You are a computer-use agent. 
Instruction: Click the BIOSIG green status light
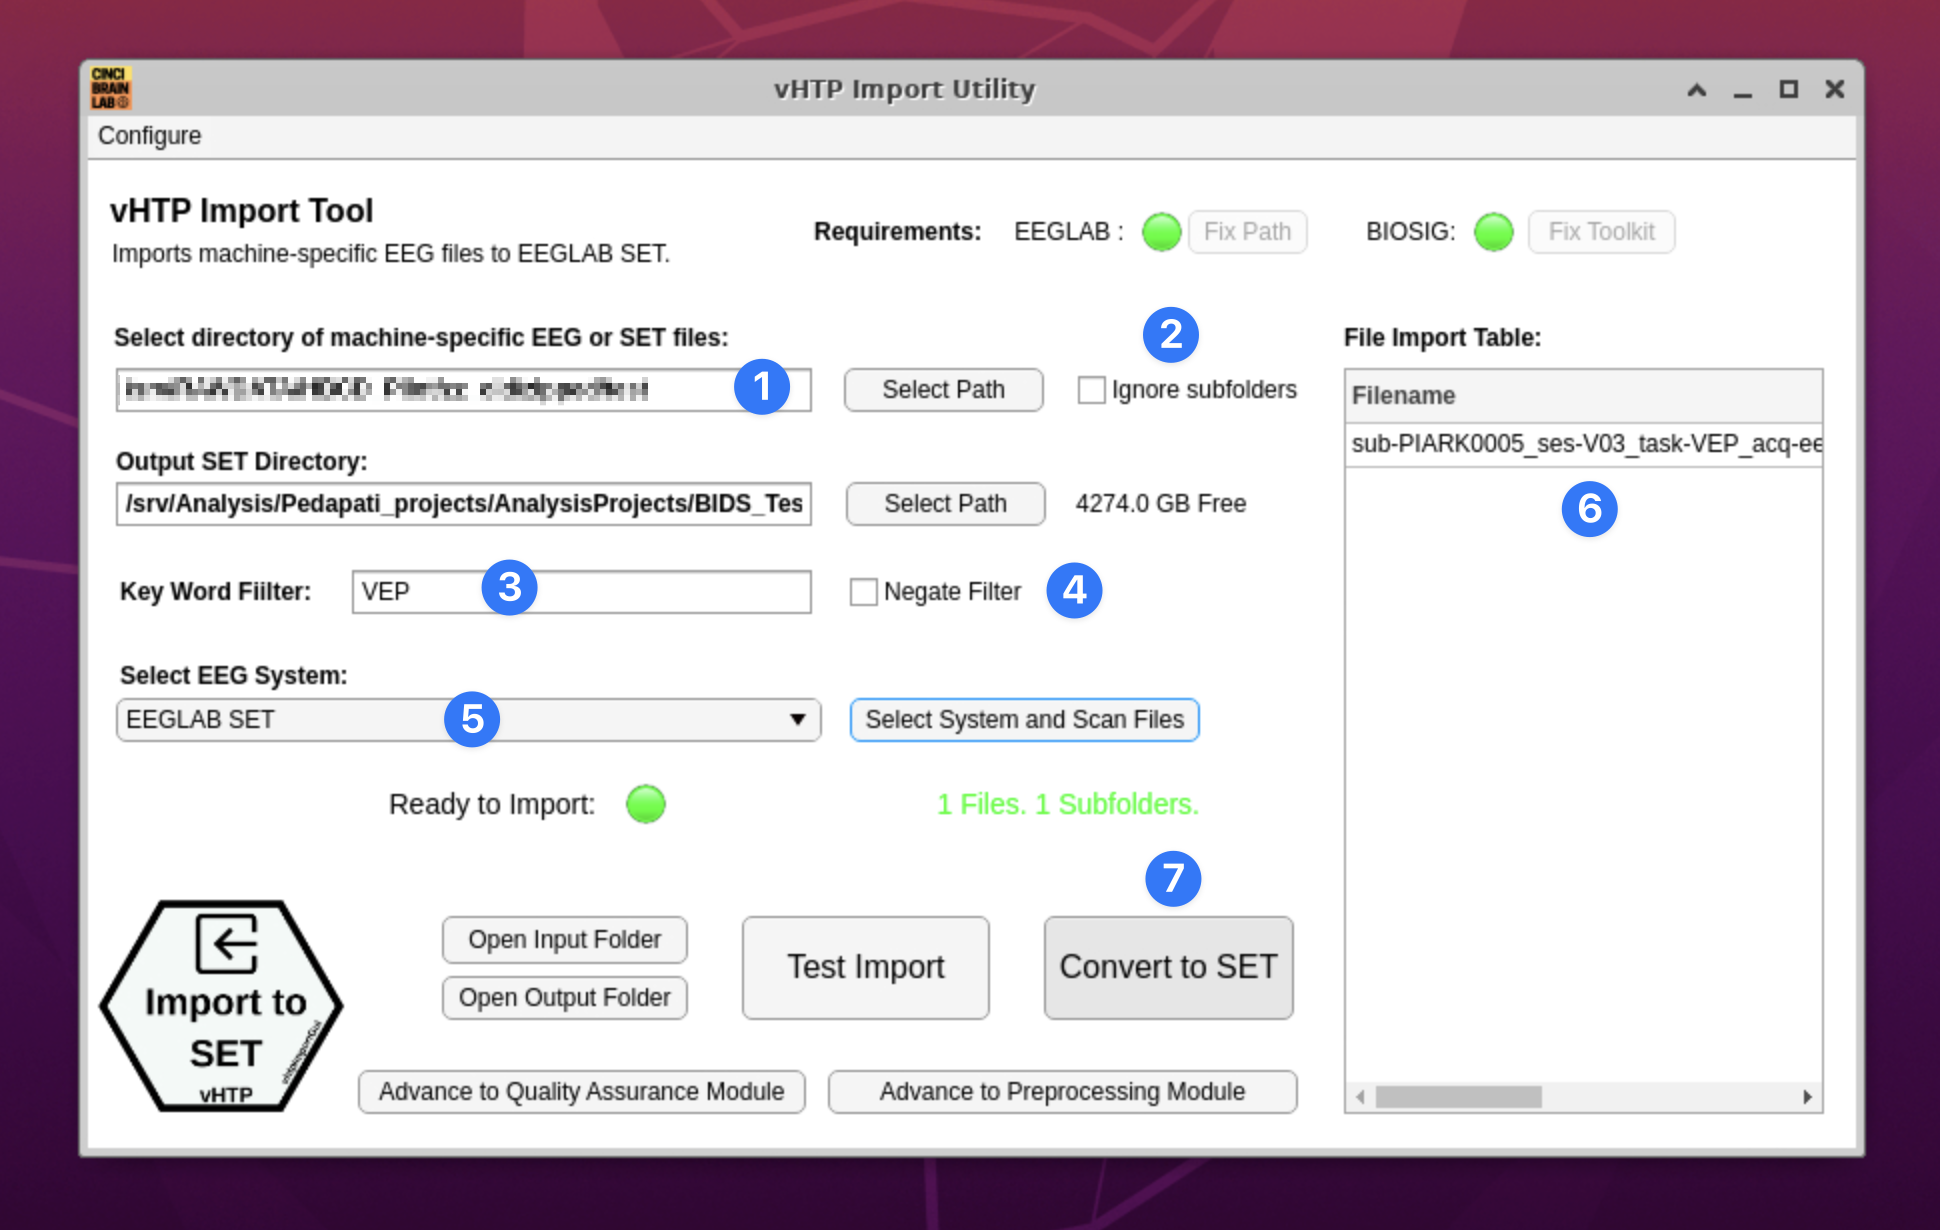[1493, 232]
